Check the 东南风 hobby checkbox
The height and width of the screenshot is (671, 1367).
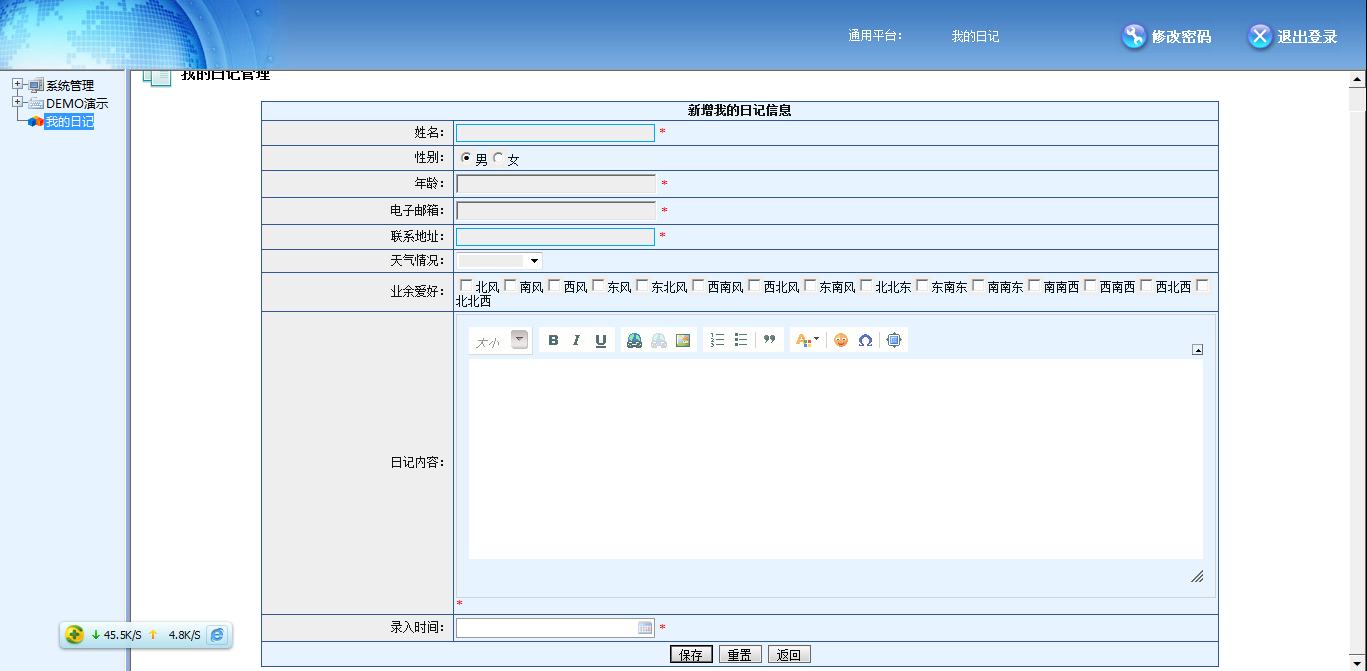pos(810,285)
